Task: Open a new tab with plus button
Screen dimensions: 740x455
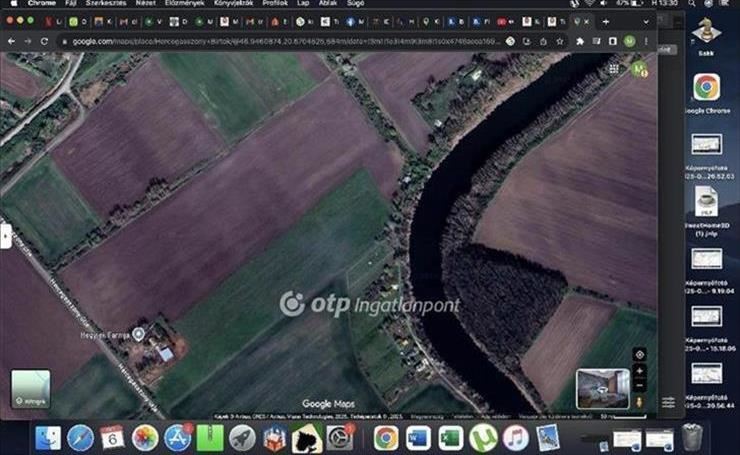Action: coord(605,21)
